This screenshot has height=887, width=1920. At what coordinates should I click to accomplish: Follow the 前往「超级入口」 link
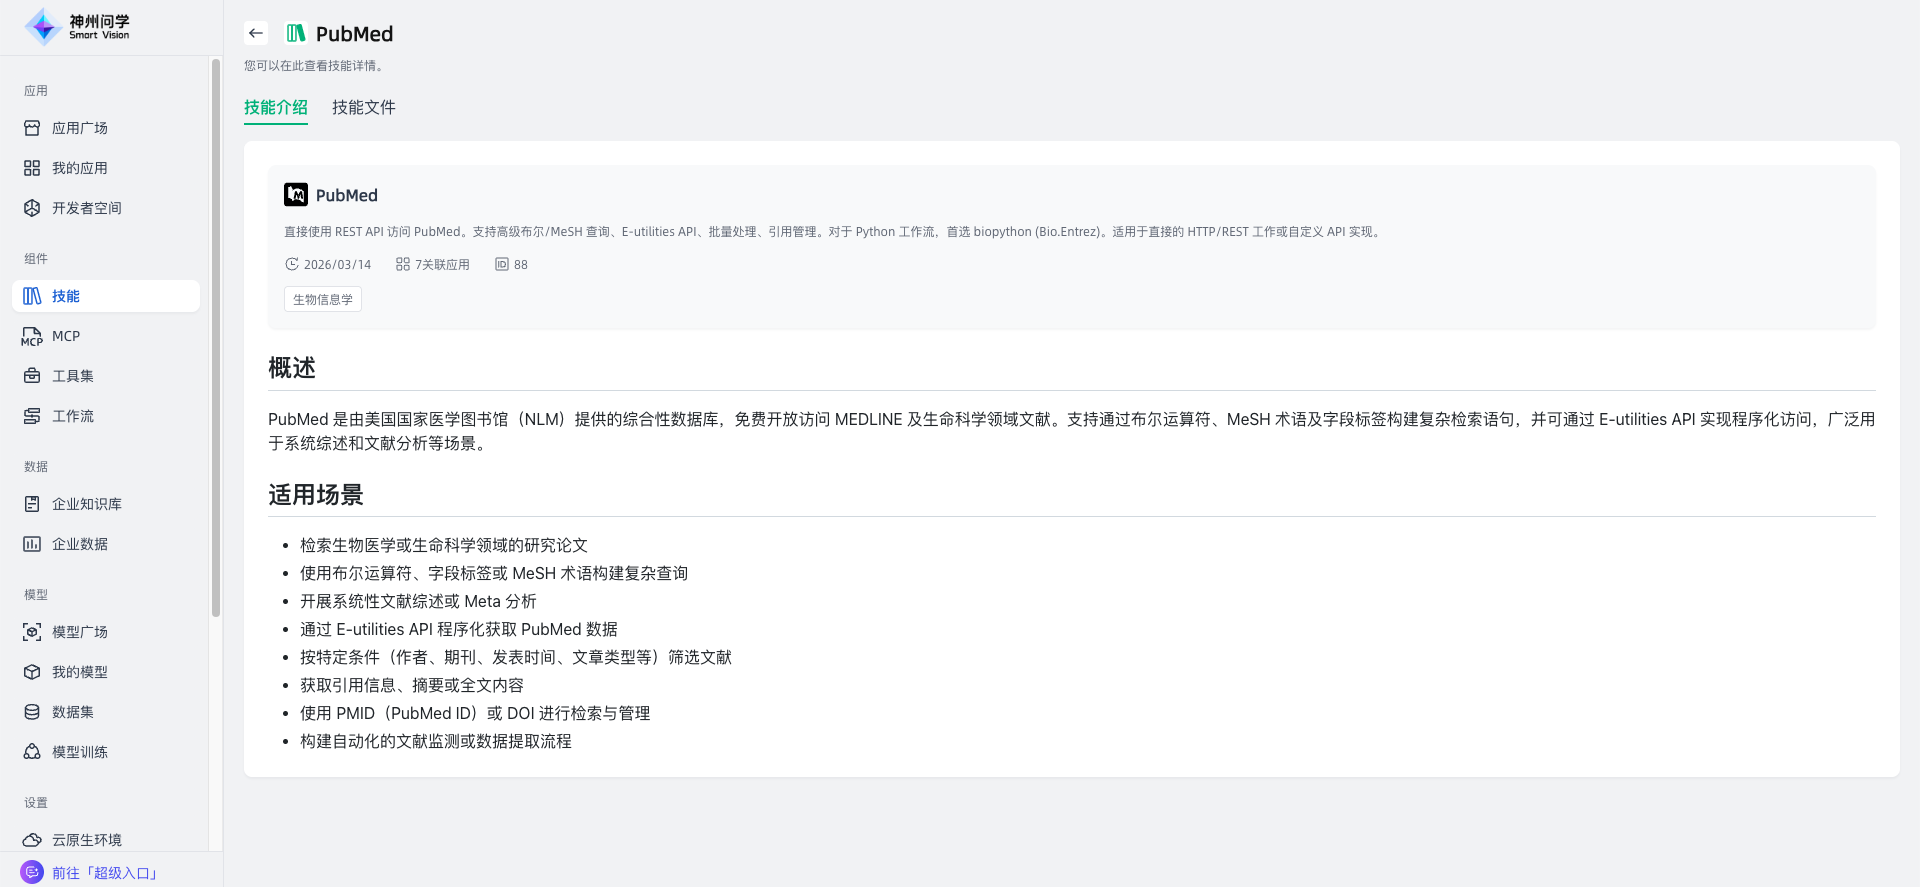pos(105,873)
